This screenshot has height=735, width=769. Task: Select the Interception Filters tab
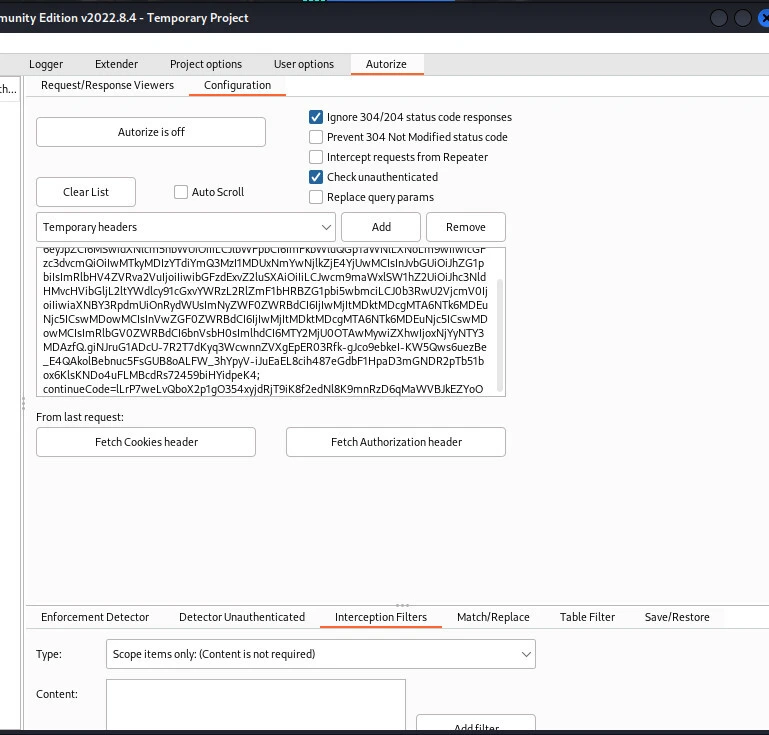coord(381,617)
